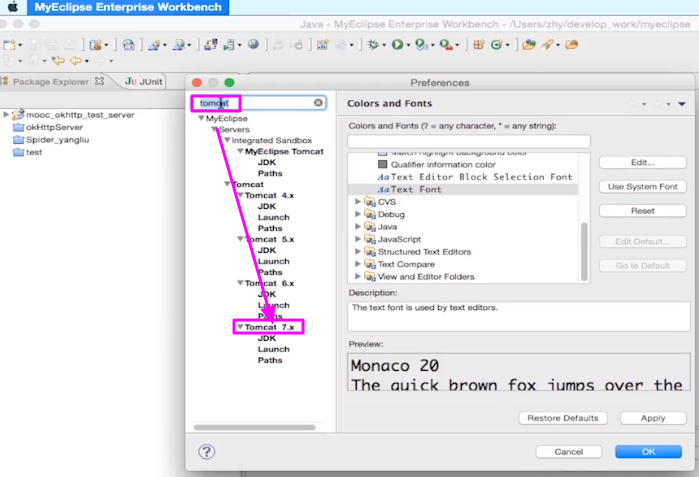This screenshot has width=699, height=477.
Task: Expand the Debug fonts category
Action: pyautogui.click(x=358, y=214)
